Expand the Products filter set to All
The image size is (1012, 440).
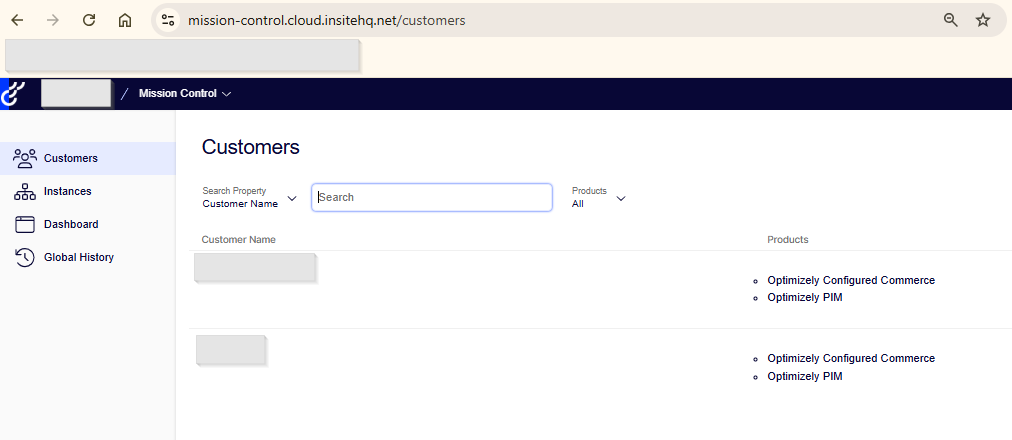pyautogui.click(x=598, y=198)
